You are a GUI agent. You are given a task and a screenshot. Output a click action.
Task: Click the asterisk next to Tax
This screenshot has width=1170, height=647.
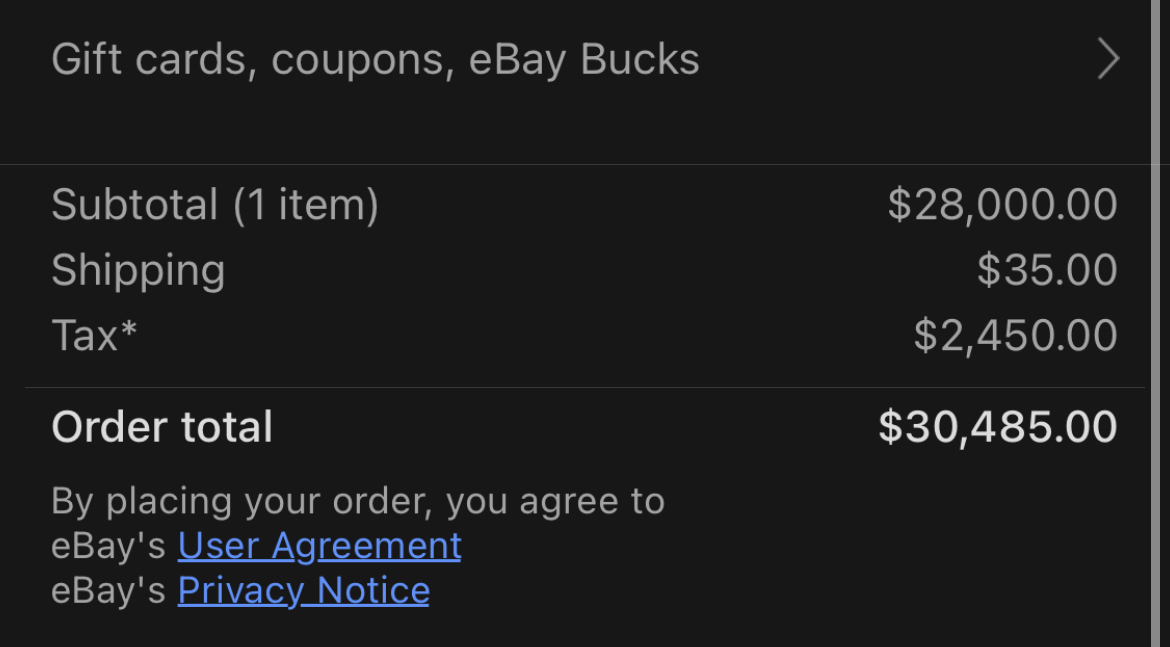128,329
